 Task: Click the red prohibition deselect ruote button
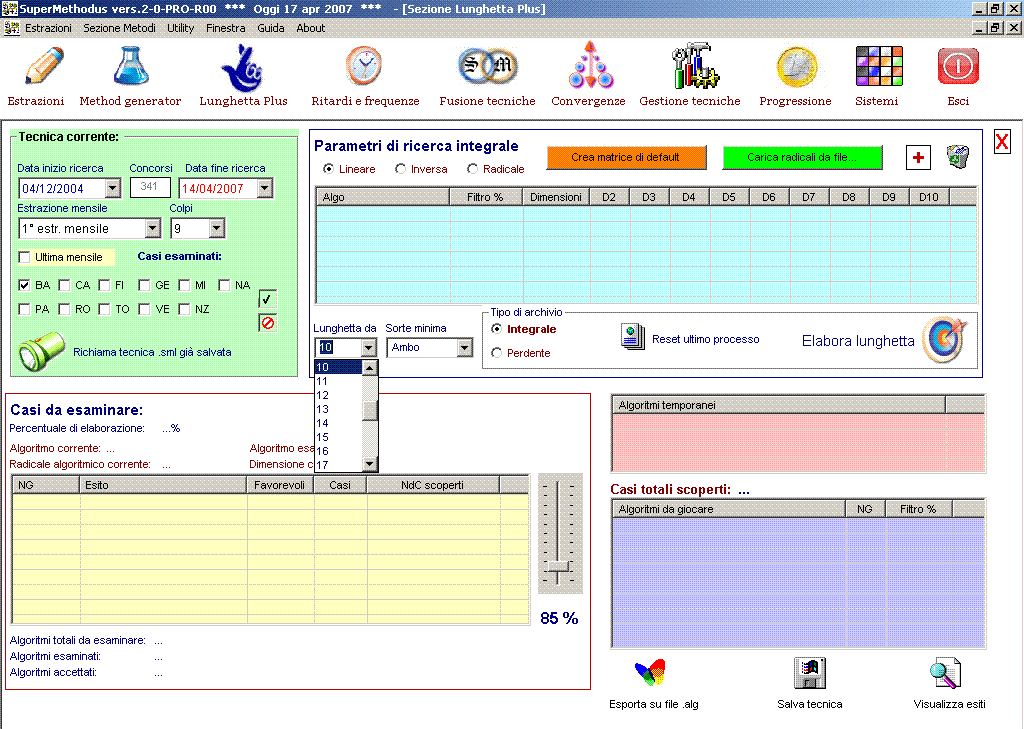pyautogui.click(x=267, y=323)
